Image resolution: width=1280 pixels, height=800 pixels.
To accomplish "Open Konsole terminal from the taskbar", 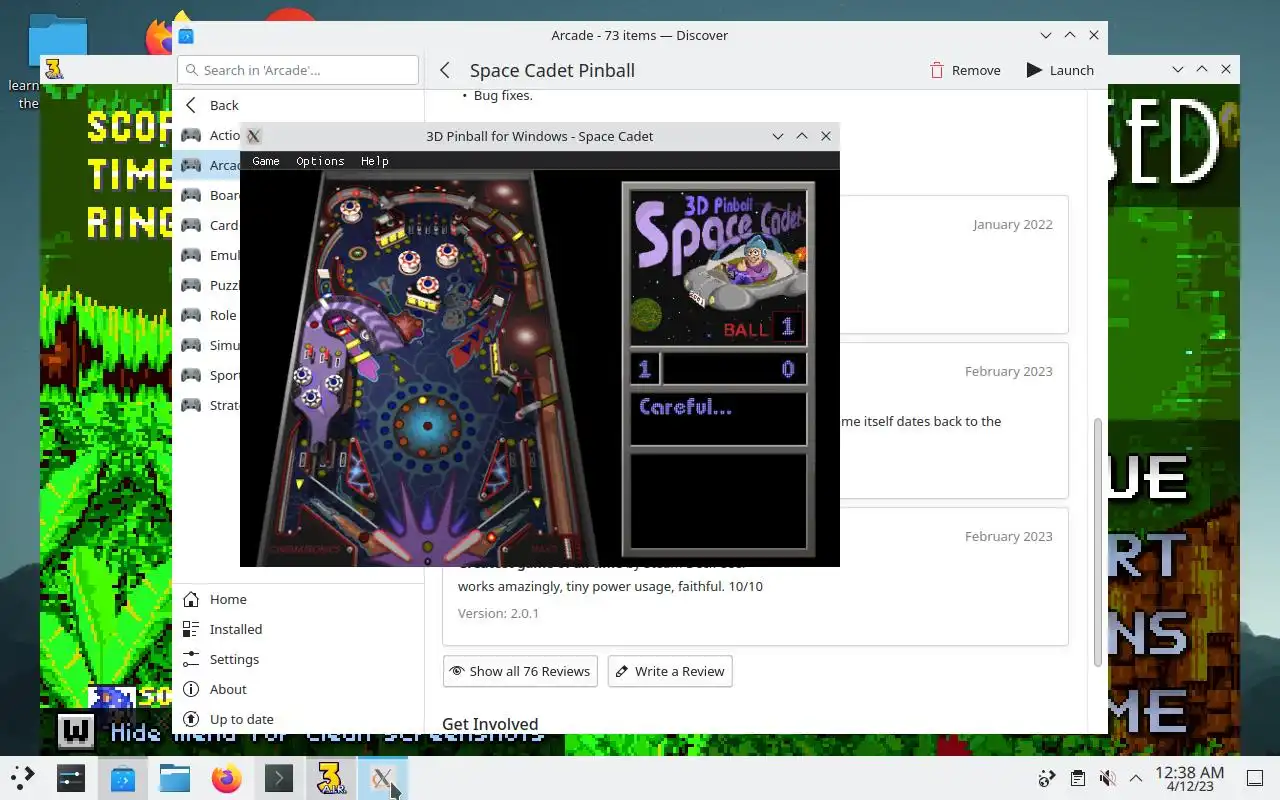I will coord(279,778).
